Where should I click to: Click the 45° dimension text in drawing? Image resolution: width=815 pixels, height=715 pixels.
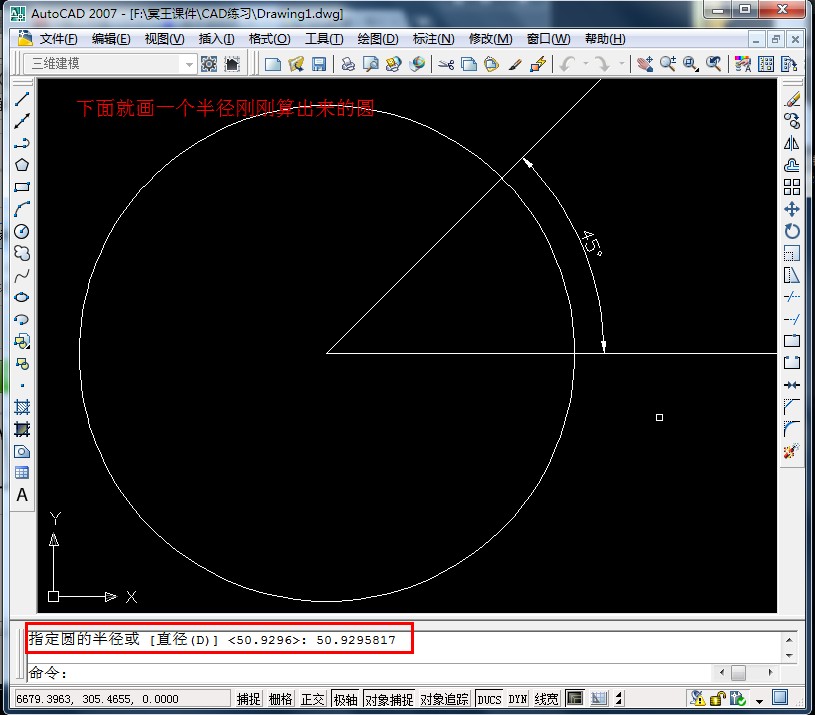tap(591, 242)
